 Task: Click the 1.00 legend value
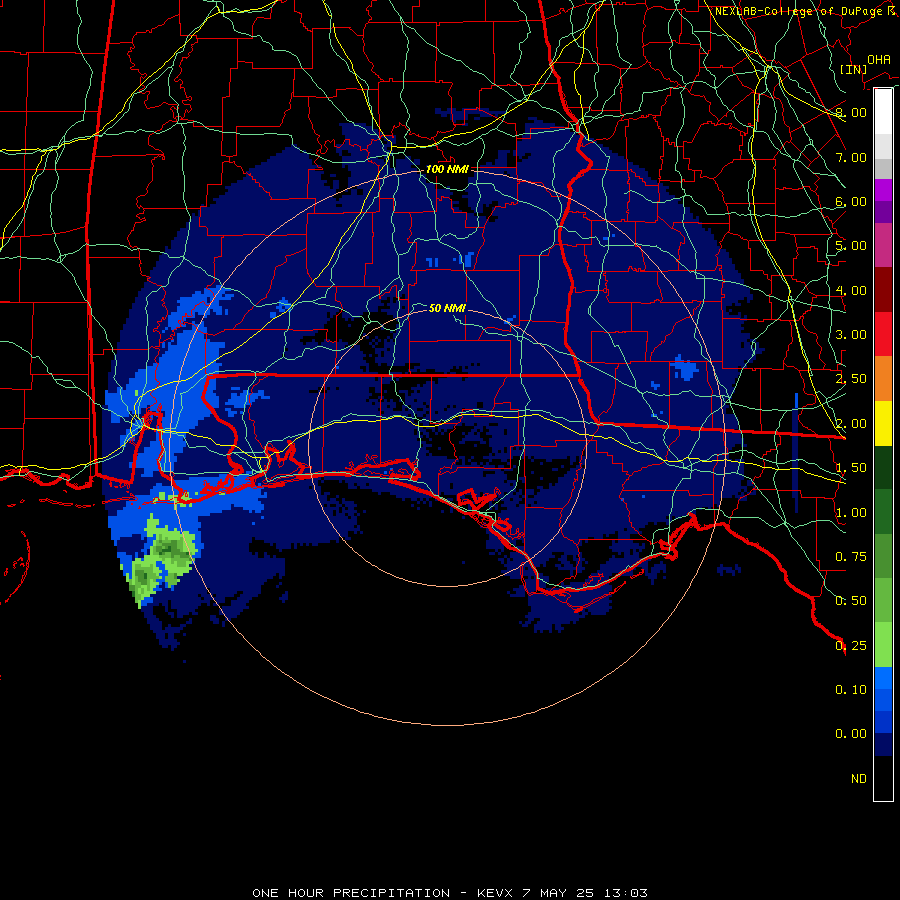851,513
